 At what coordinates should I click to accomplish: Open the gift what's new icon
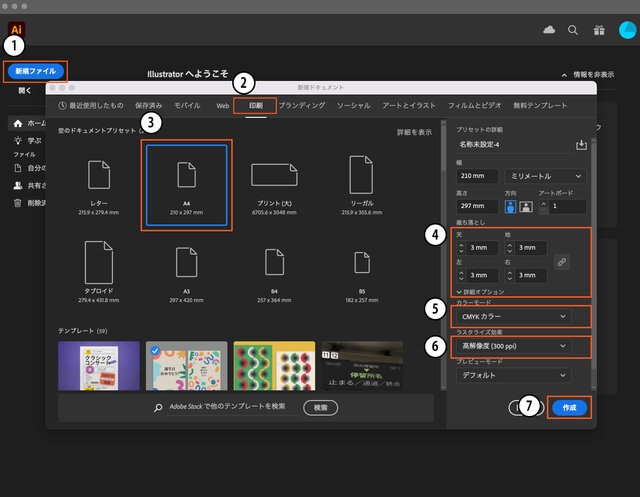[599, 30]
